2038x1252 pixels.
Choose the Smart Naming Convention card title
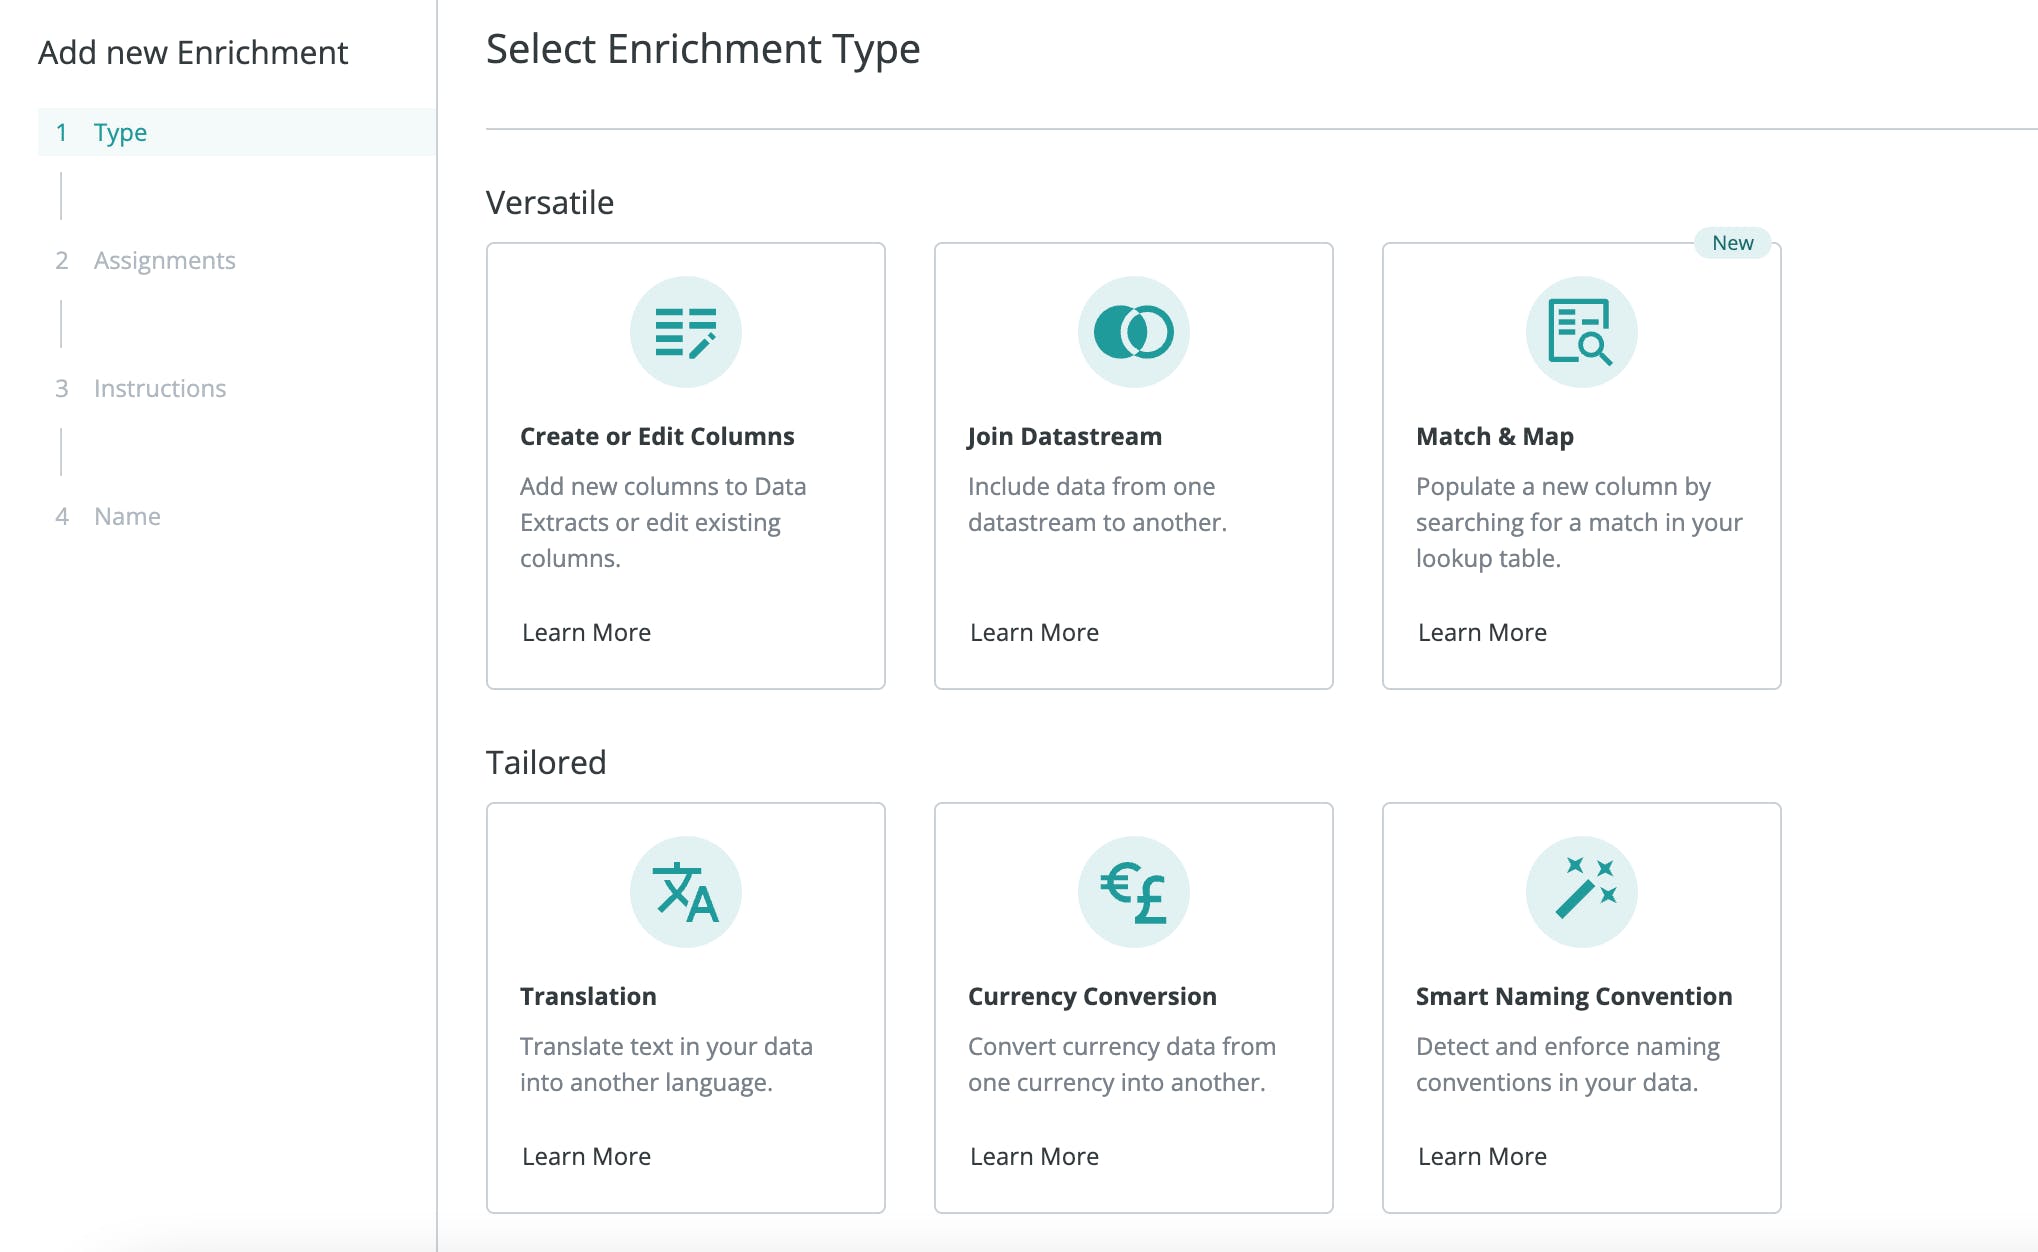(x=1574, y=996)
